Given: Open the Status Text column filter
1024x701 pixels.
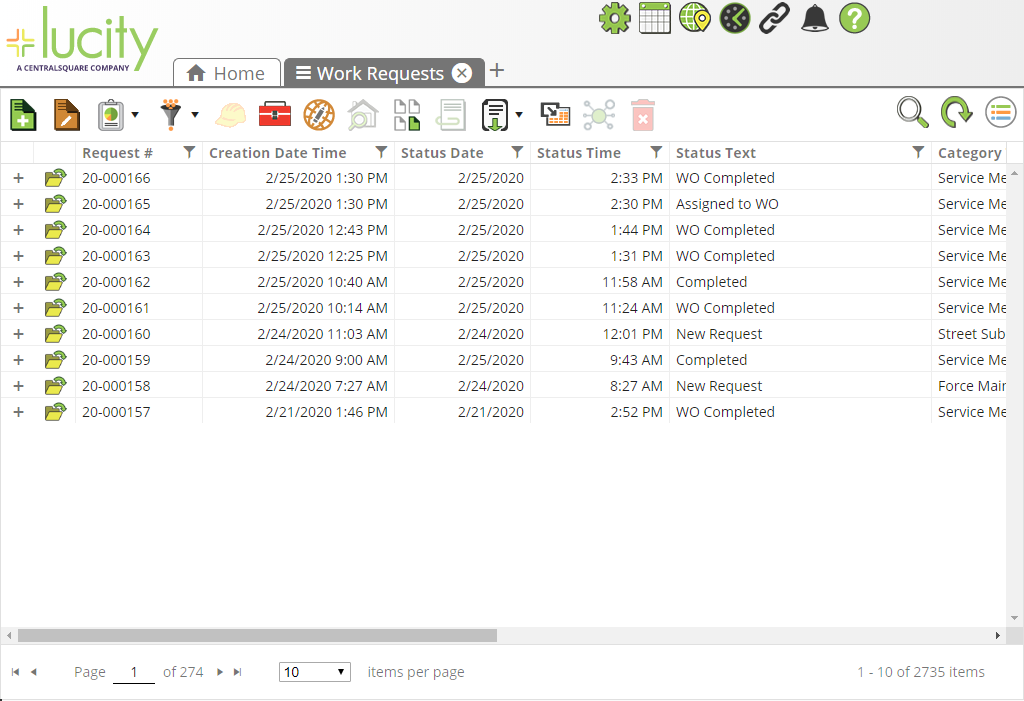Looking at the screenshot, I should pyautogui.click(x=918, y=152).
